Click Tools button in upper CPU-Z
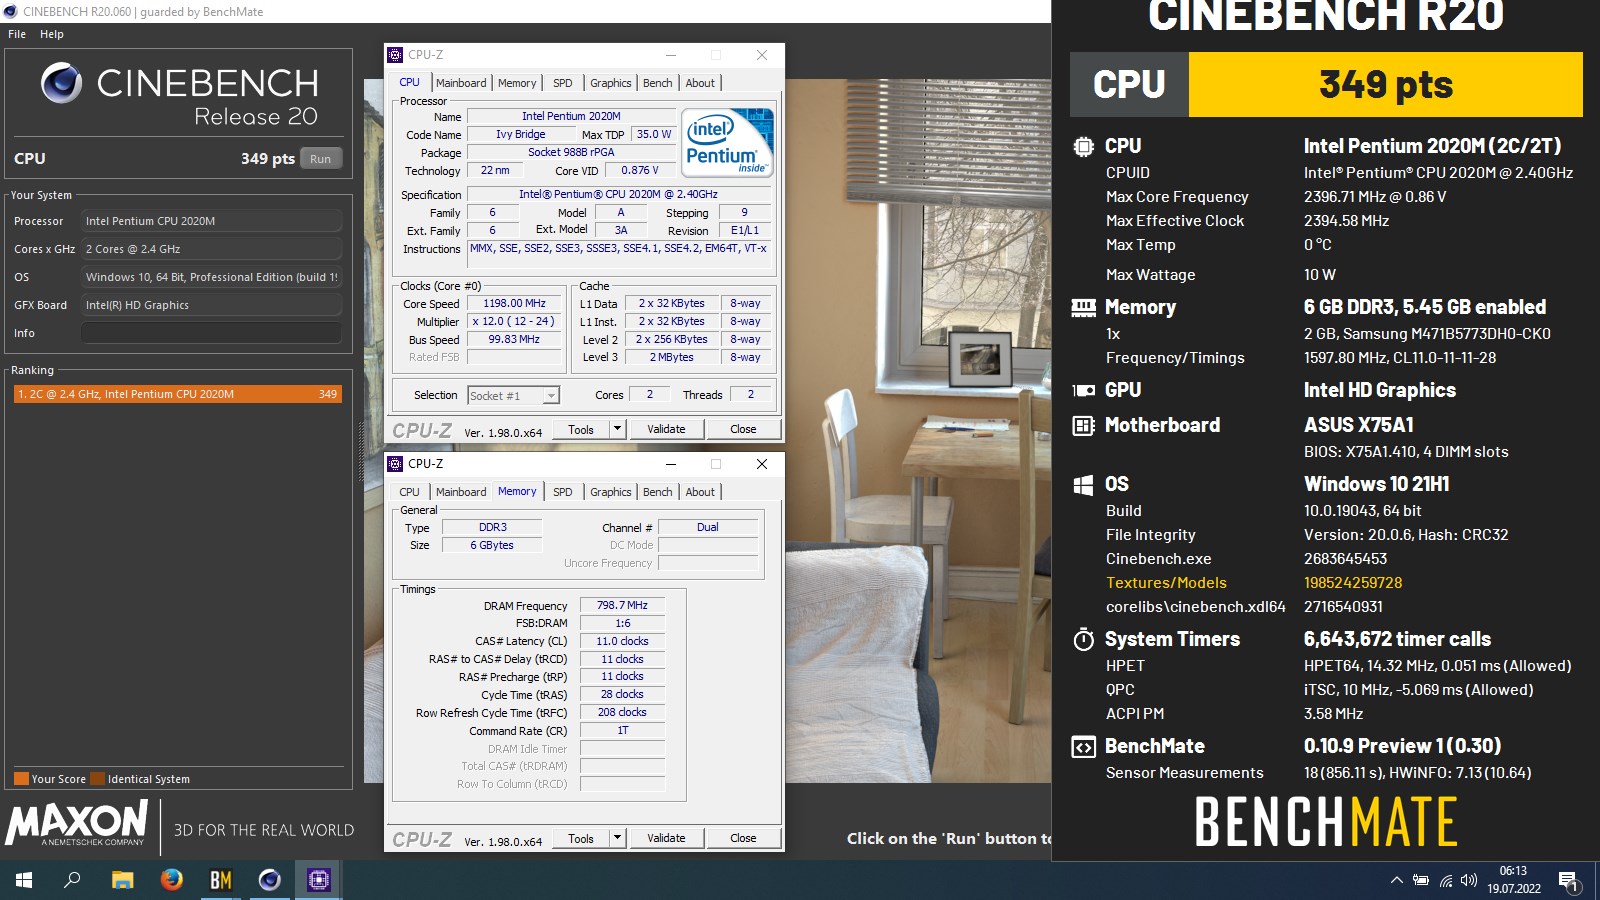Screen dimensions: 1600x900 [581, 430]
